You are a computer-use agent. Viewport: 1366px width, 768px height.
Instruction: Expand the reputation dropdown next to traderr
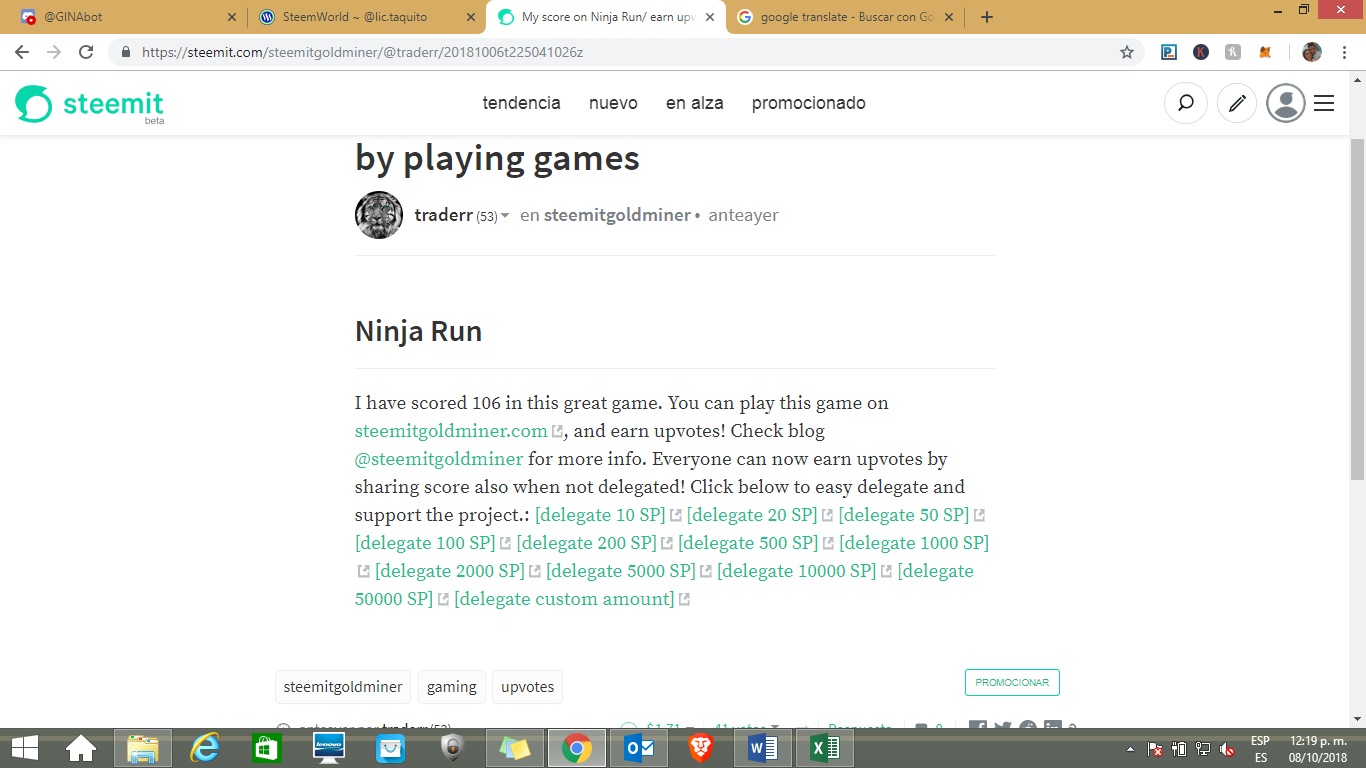(505, 216)
